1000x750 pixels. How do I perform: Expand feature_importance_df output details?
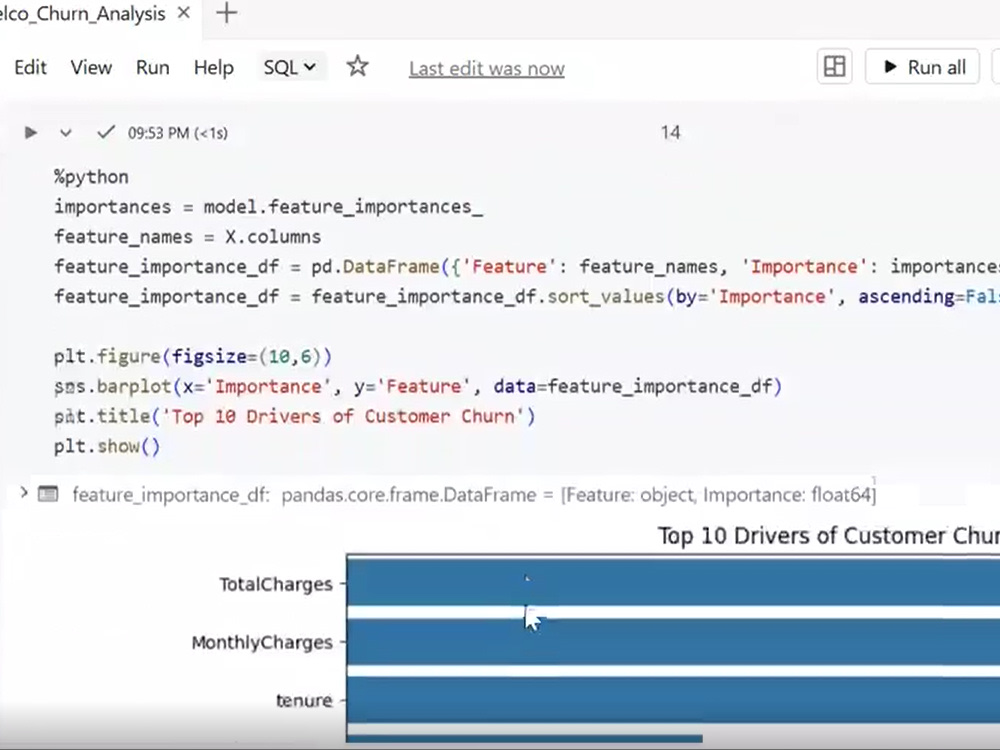24,493
